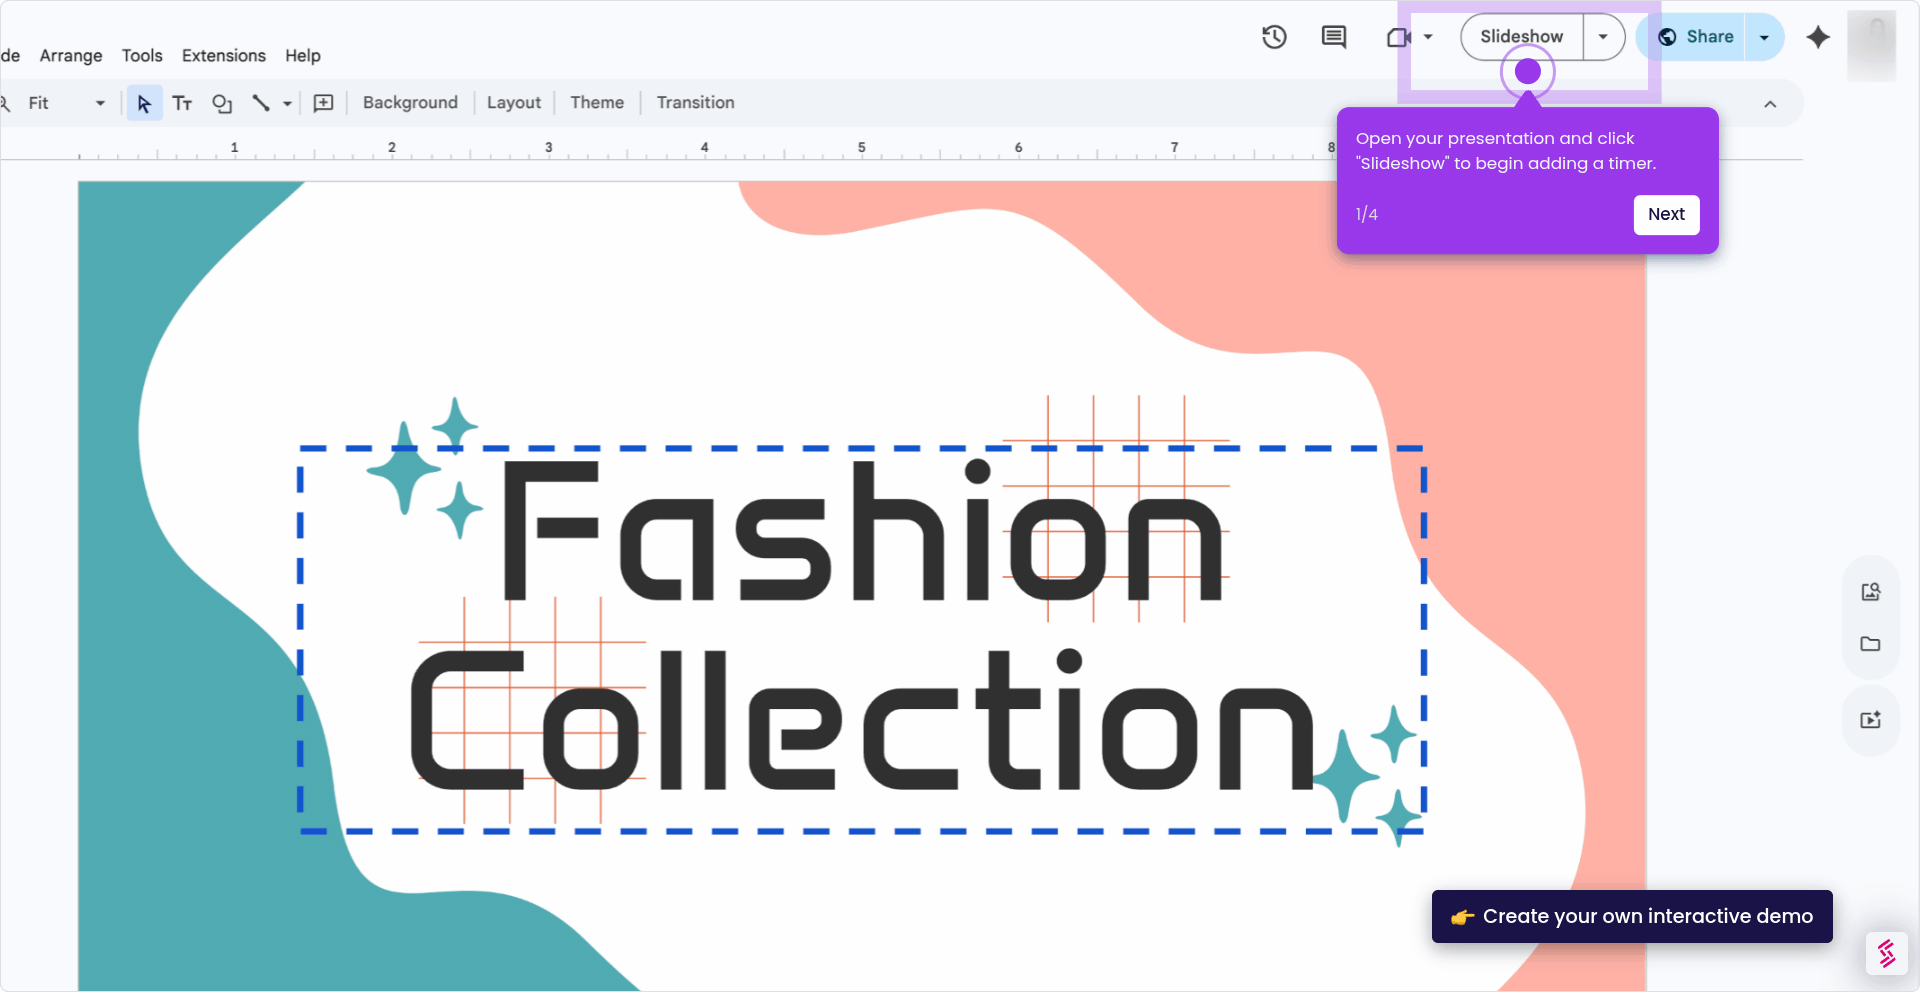This screenshot has height=992, width=1920.
Task: Open the Slideshow options dropdown arrow
Action: coord(1603,37)
